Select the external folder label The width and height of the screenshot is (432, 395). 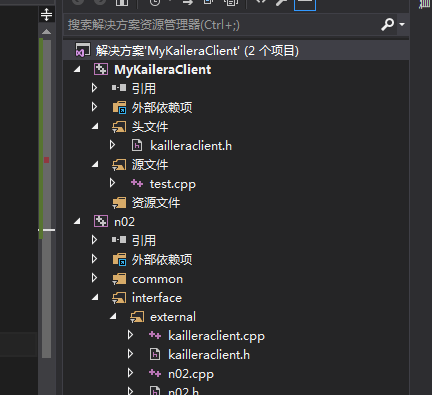(x=173, y=317)
